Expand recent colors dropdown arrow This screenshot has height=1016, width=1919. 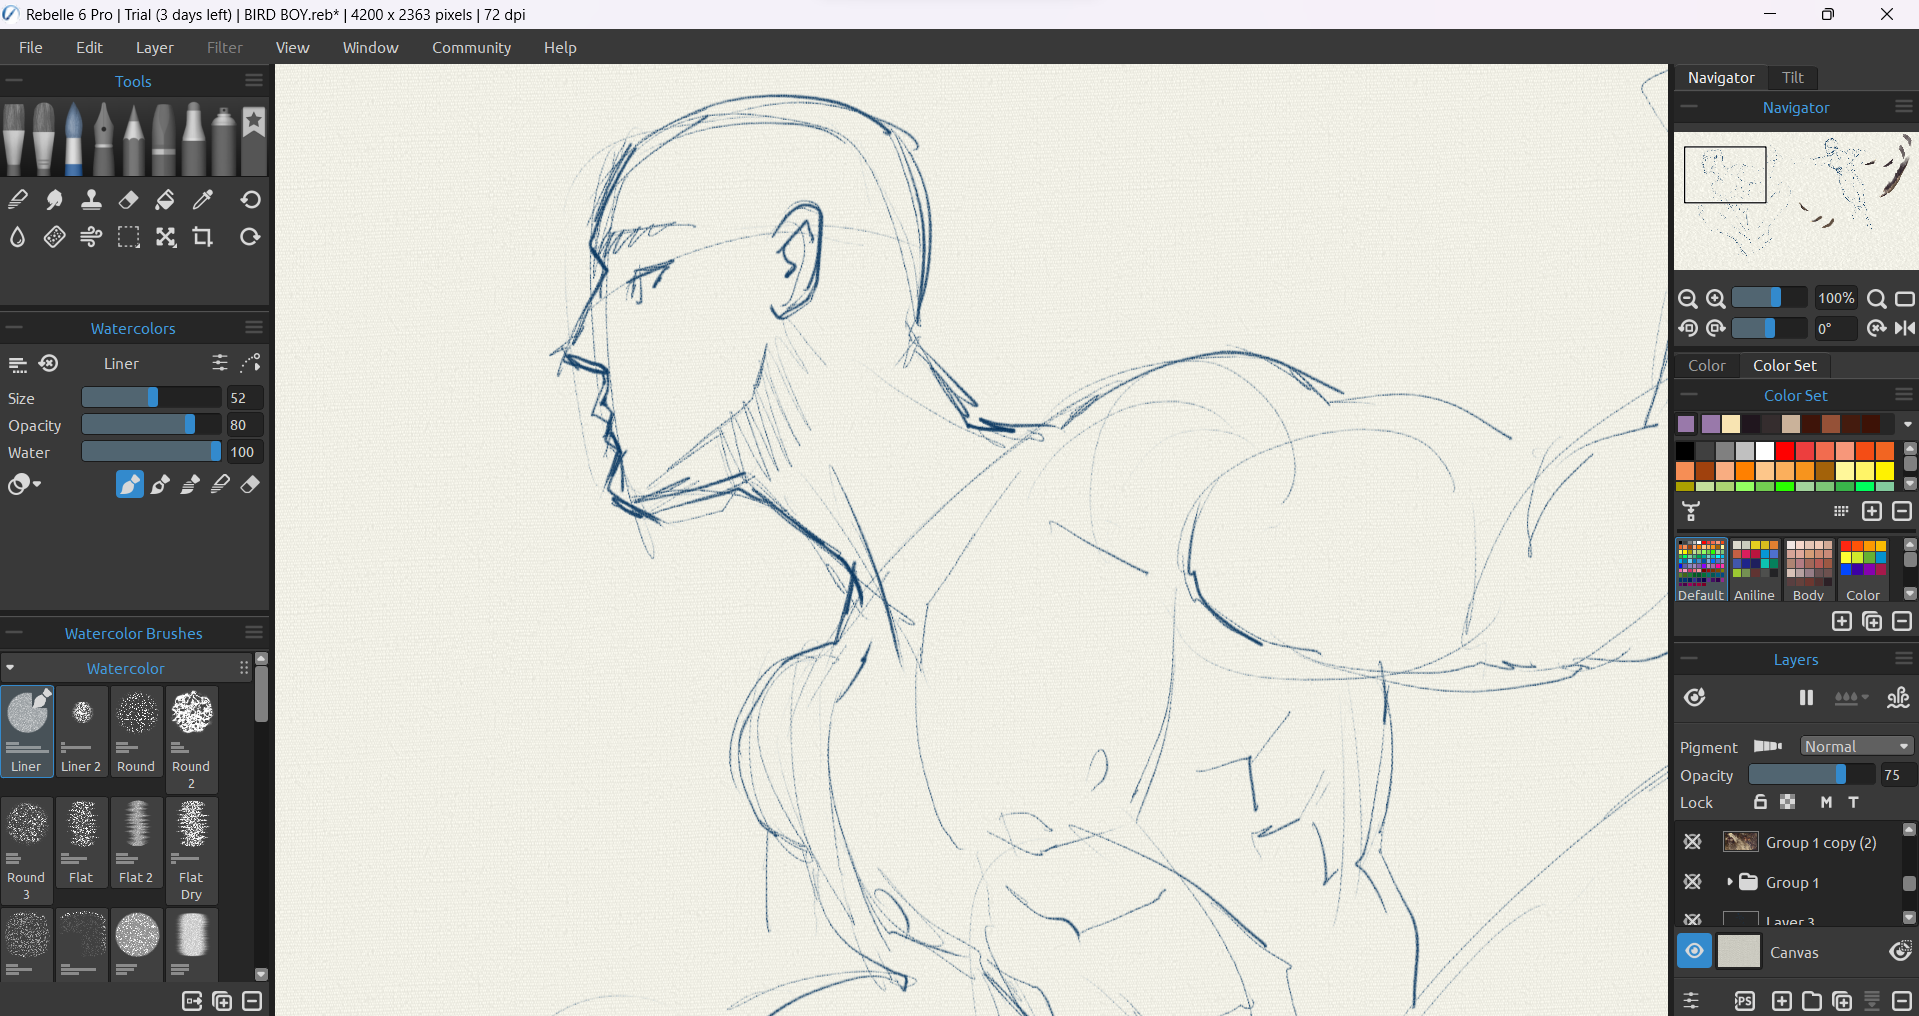click(1907, 424)
